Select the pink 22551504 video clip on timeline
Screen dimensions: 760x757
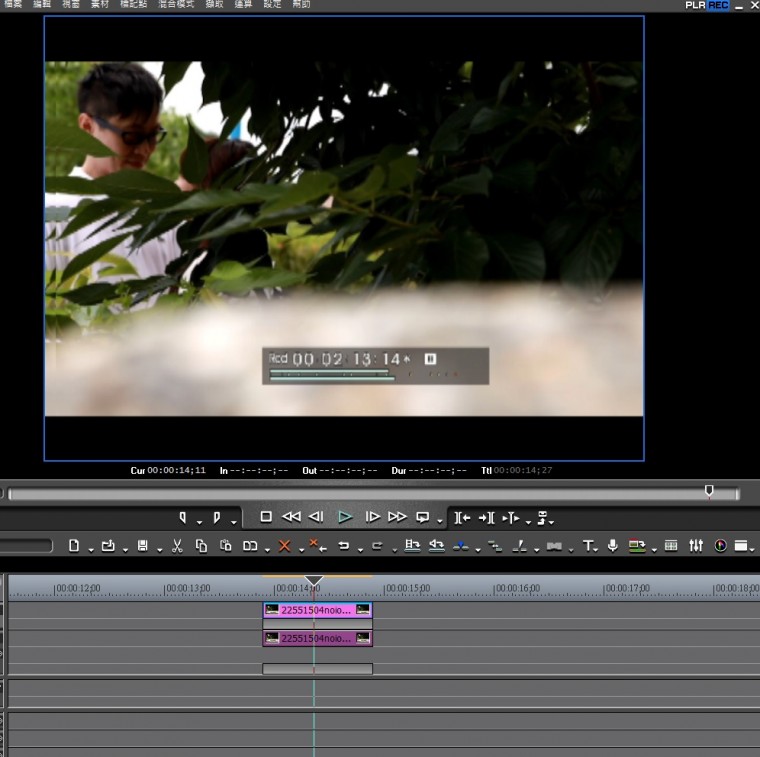[317, 610]
